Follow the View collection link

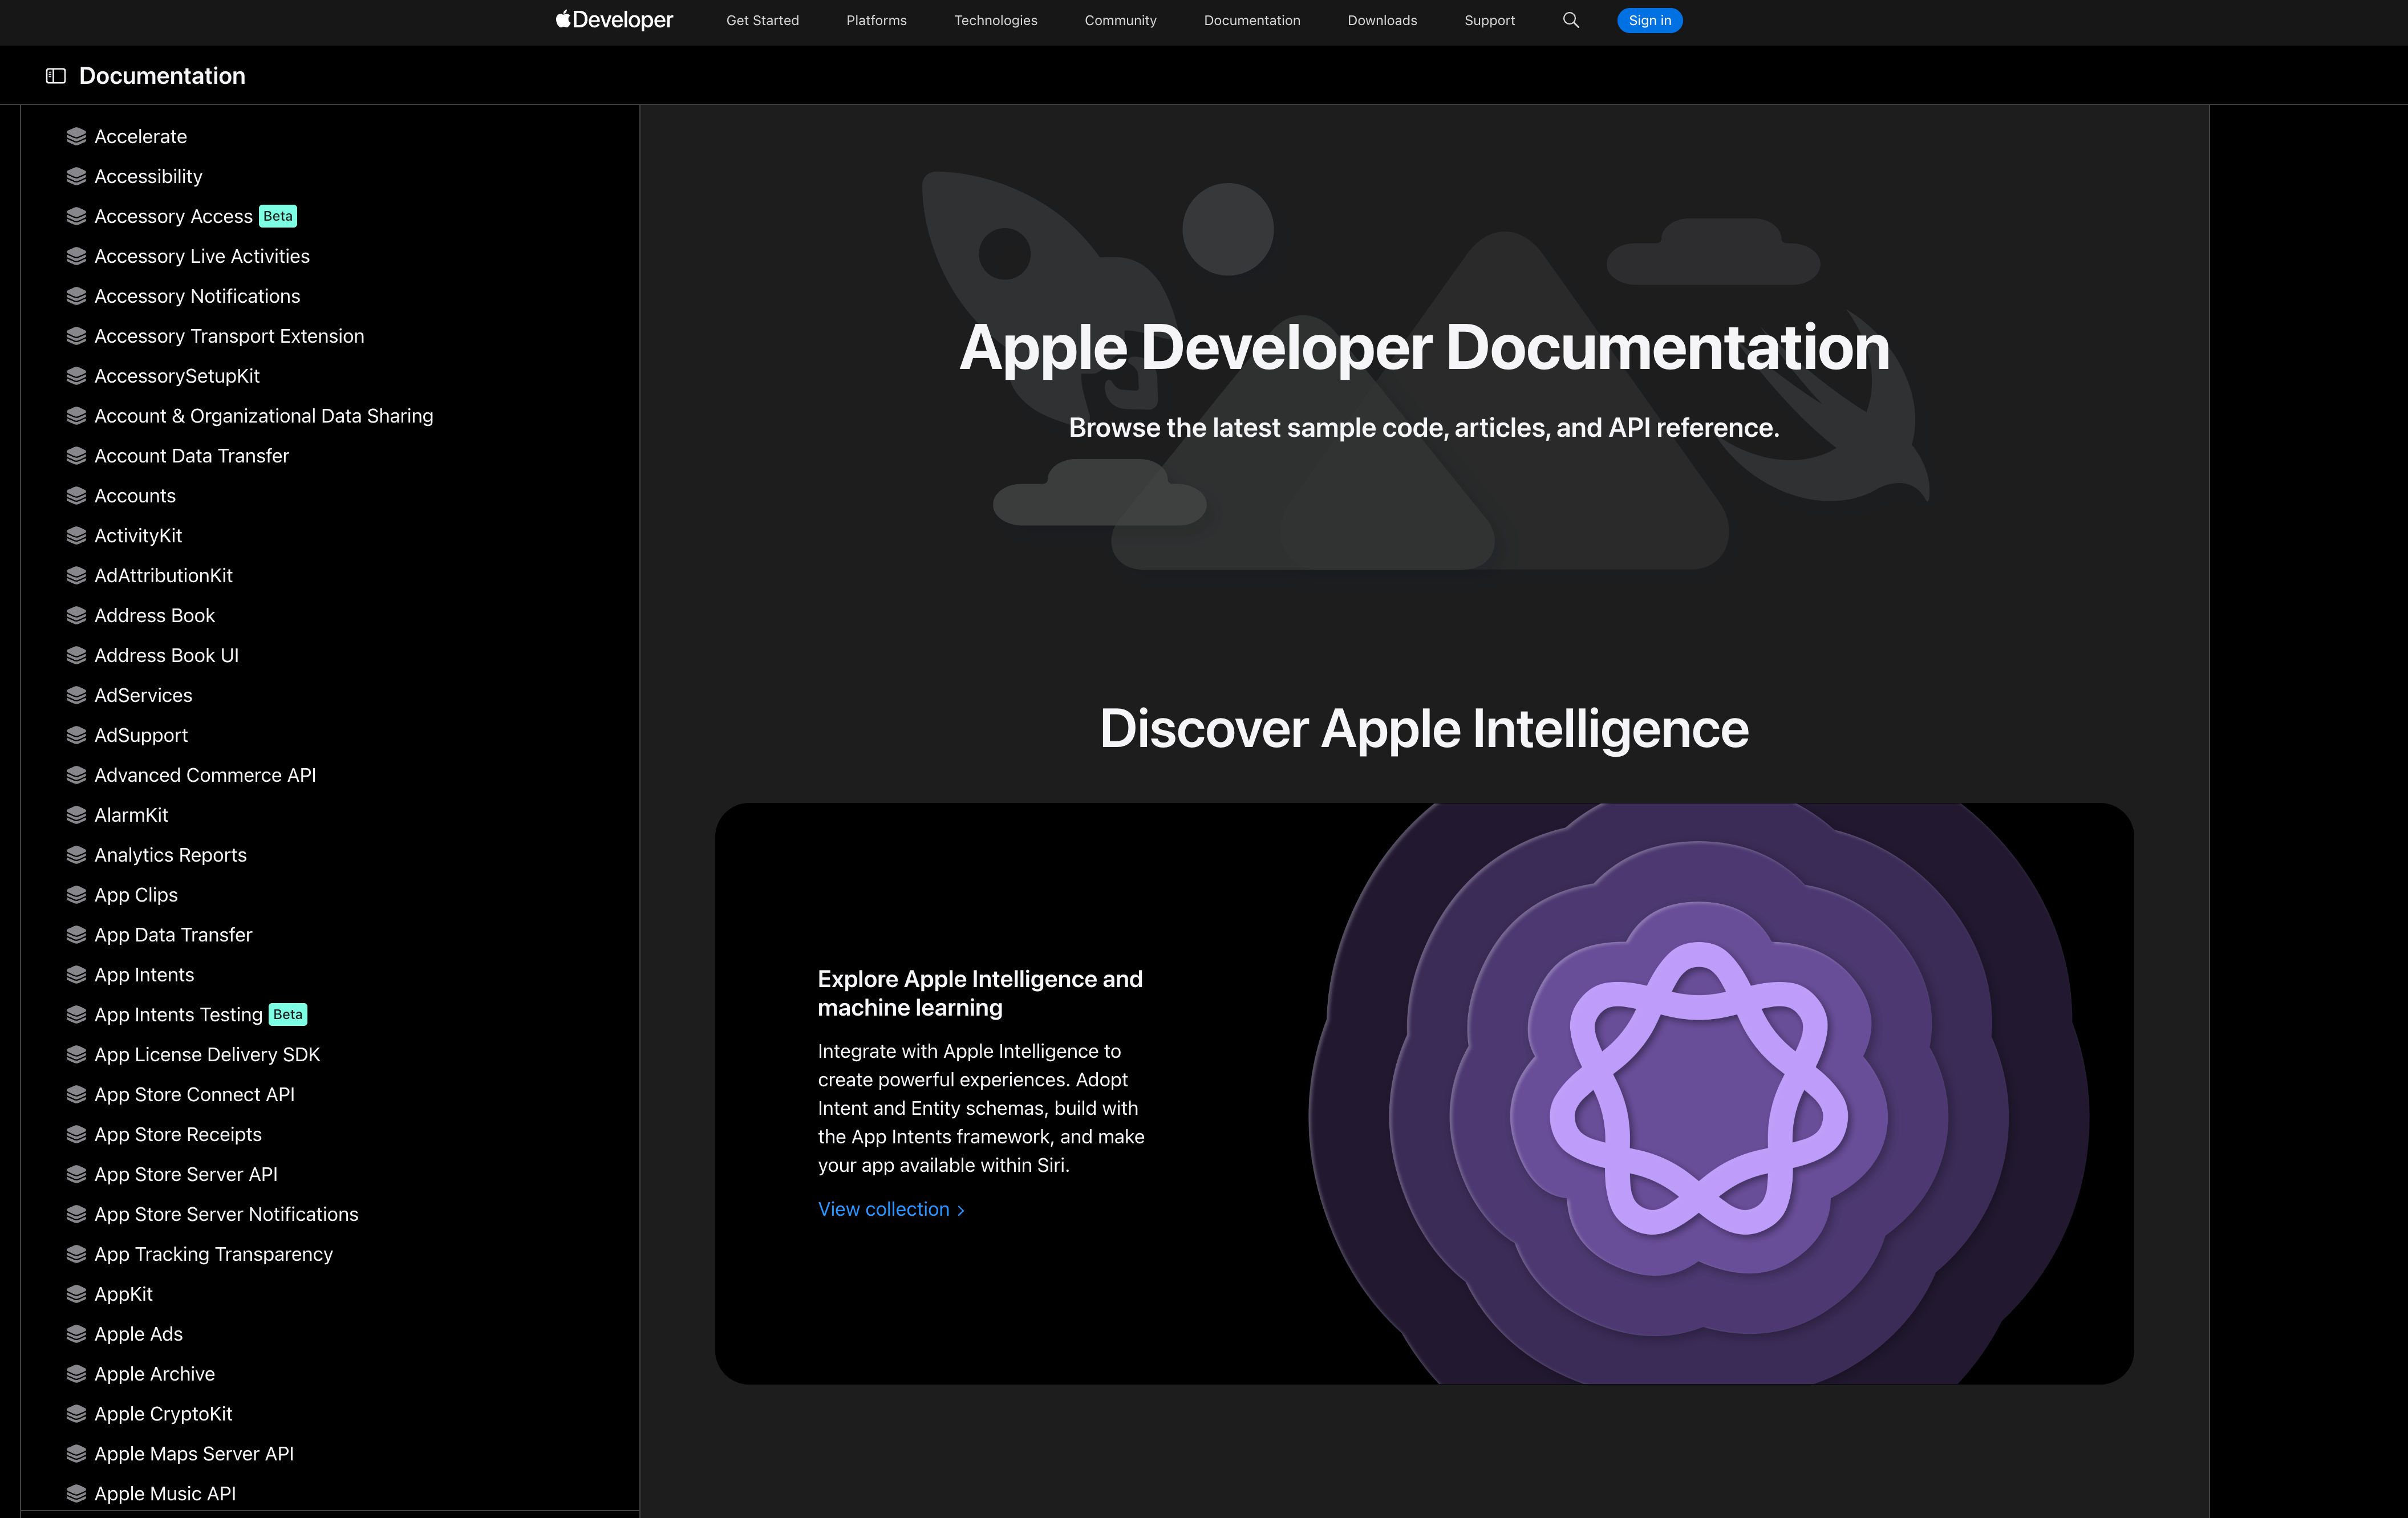[891, 1210]
